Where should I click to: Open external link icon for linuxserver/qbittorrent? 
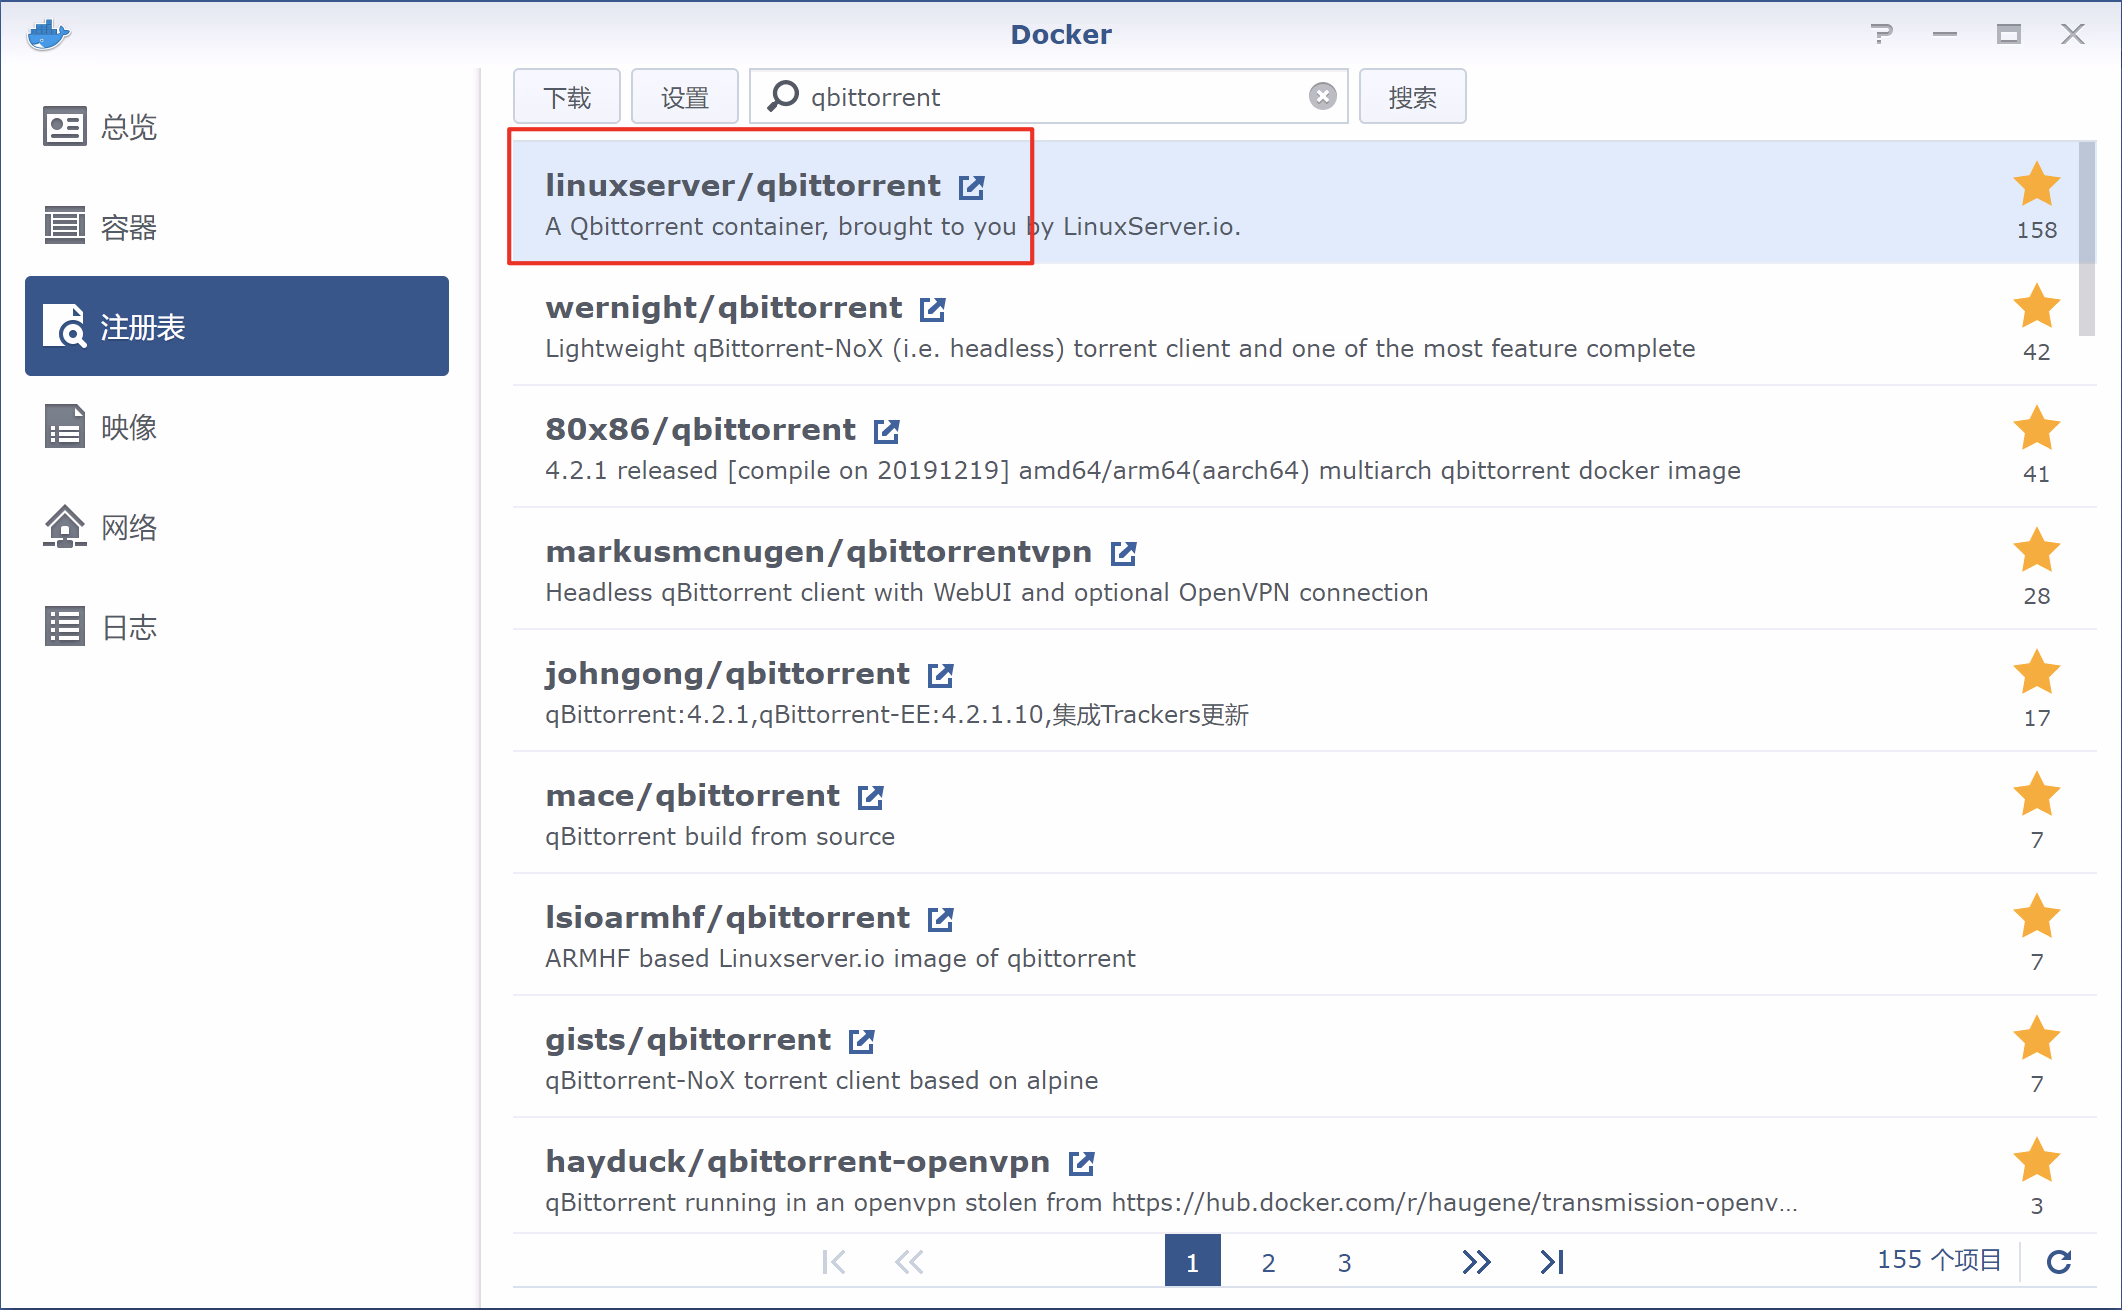(x=971, y=187)
